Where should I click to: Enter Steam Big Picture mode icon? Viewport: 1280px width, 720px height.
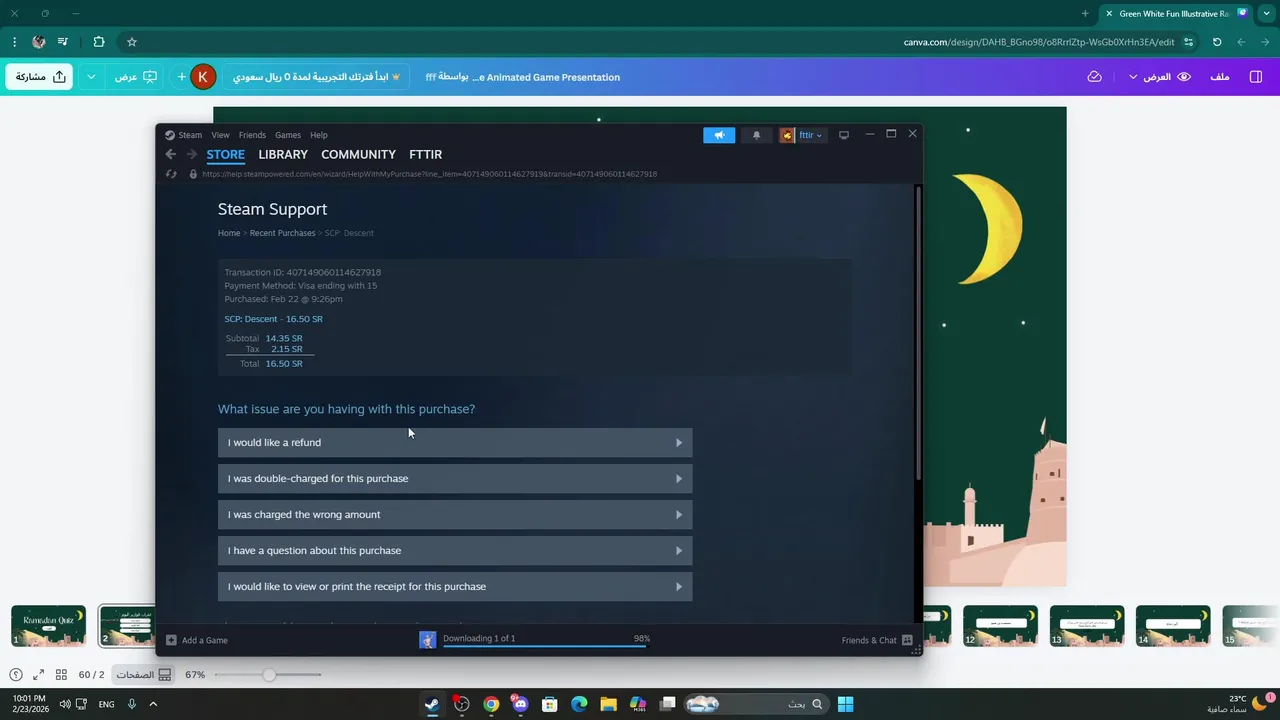click(844, 135)
